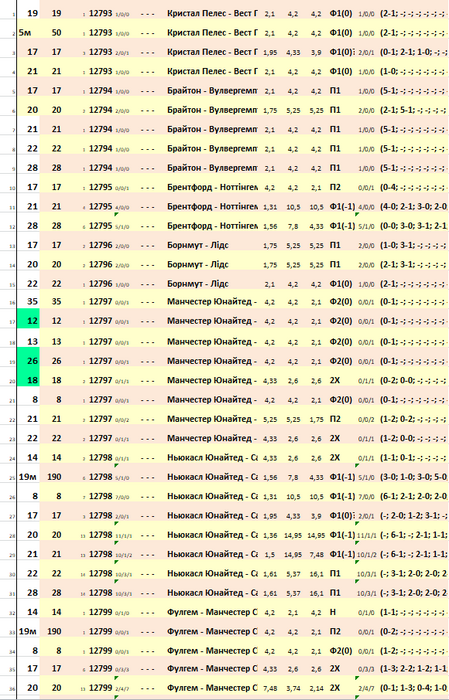Select the 11/1/1 cell beside Ф1(-1)
Screen dimensions: 449x700
pos(365,535)
